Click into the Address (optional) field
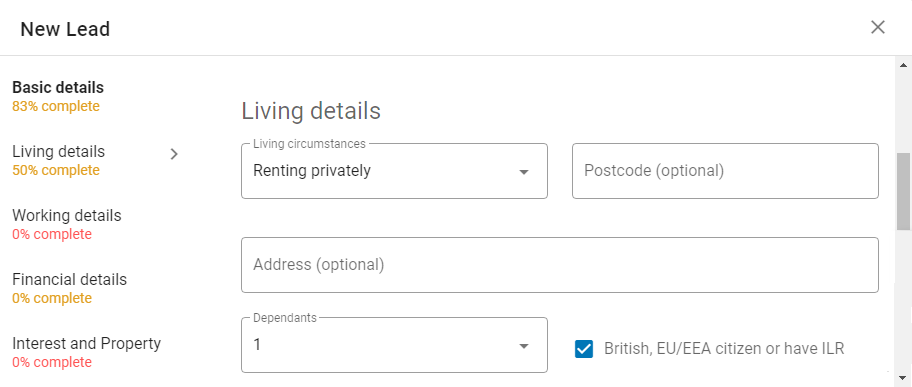912x387 pixels. 560,265
